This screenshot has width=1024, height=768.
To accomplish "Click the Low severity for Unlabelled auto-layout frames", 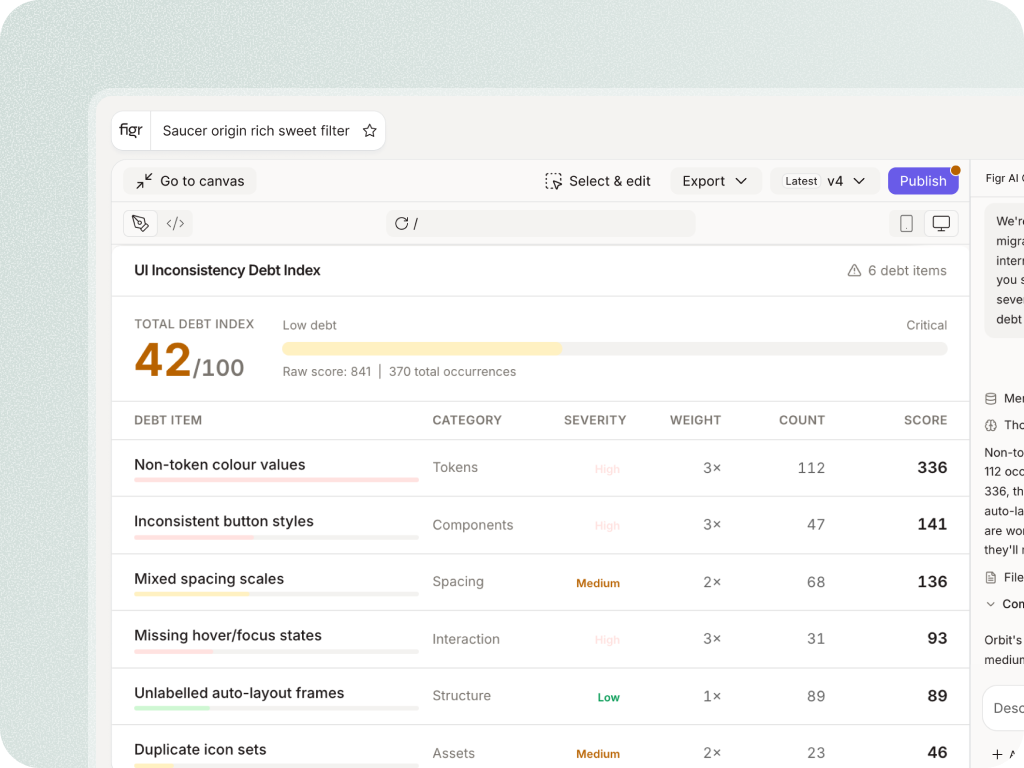I will [x=609, y=697].
